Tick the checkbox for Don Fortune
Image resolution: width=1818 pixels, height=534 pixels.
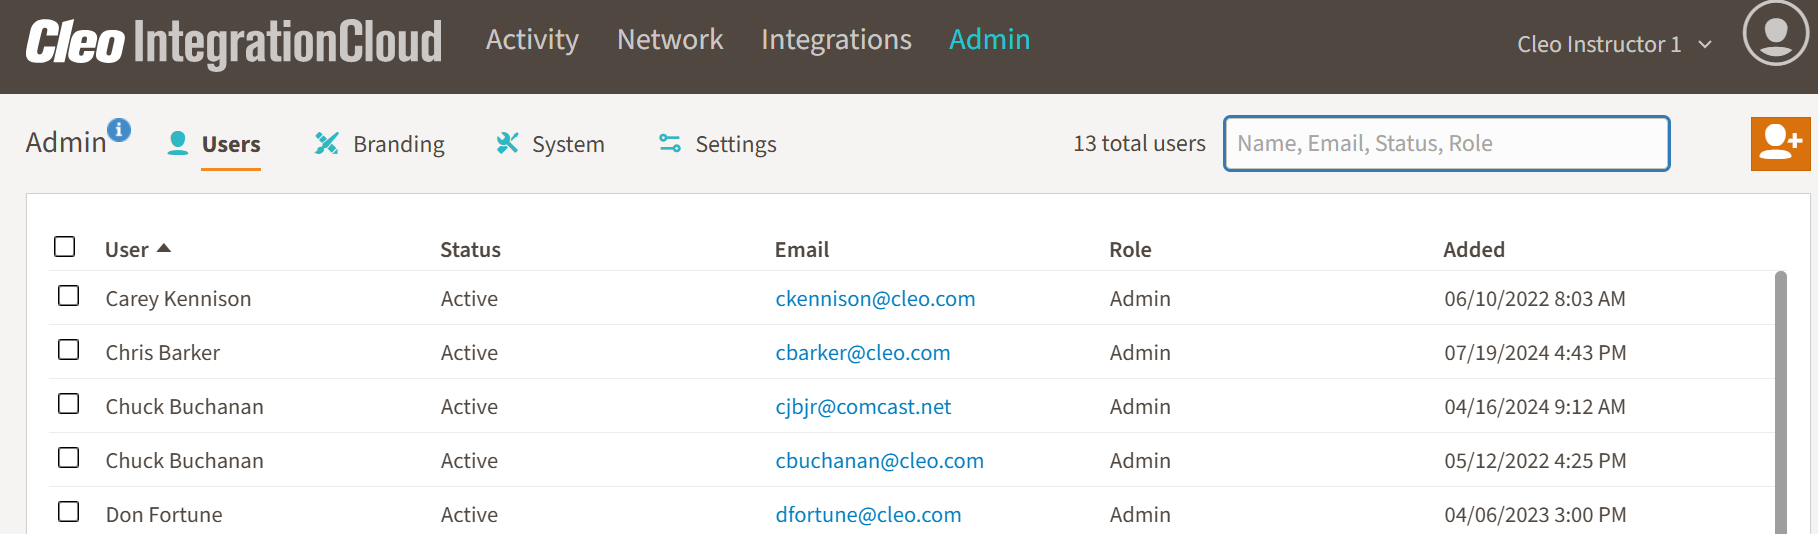[x=69, y=512]
